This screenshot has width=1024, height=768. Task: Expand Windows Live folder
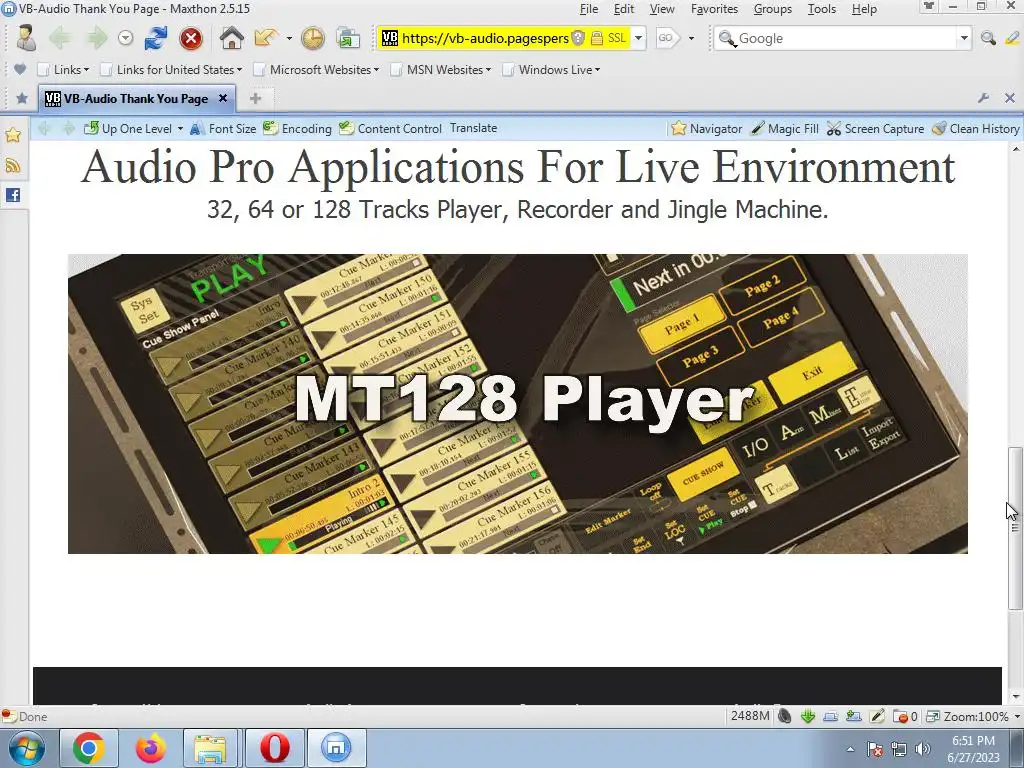pos(551,69)
